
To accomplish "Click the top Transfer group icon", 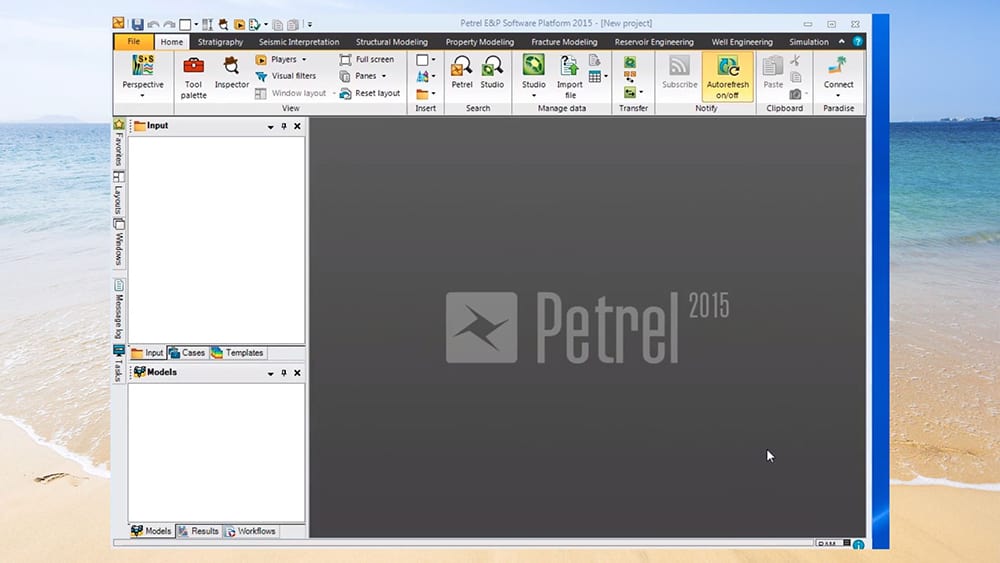I will (629, 62).
